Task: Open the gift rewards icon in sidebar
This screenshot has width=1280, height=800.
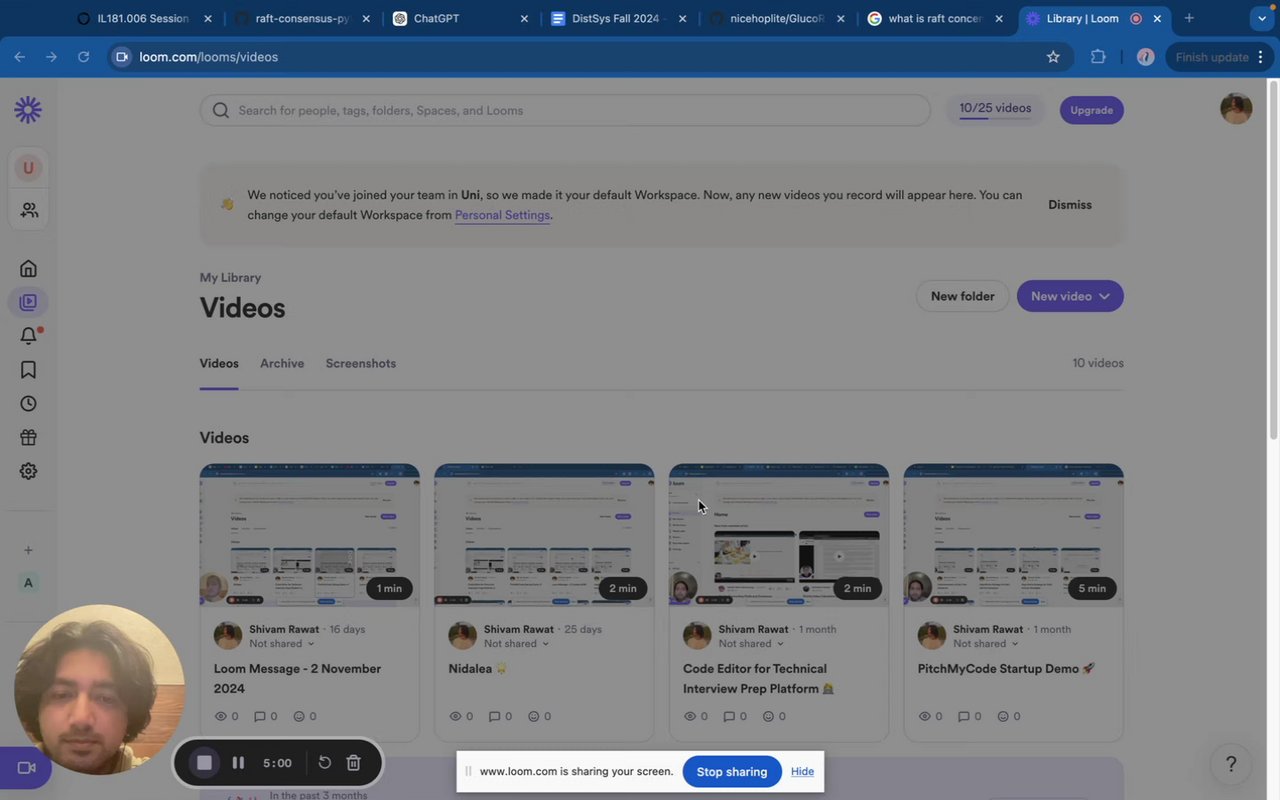Action: [x=28, y=437]
